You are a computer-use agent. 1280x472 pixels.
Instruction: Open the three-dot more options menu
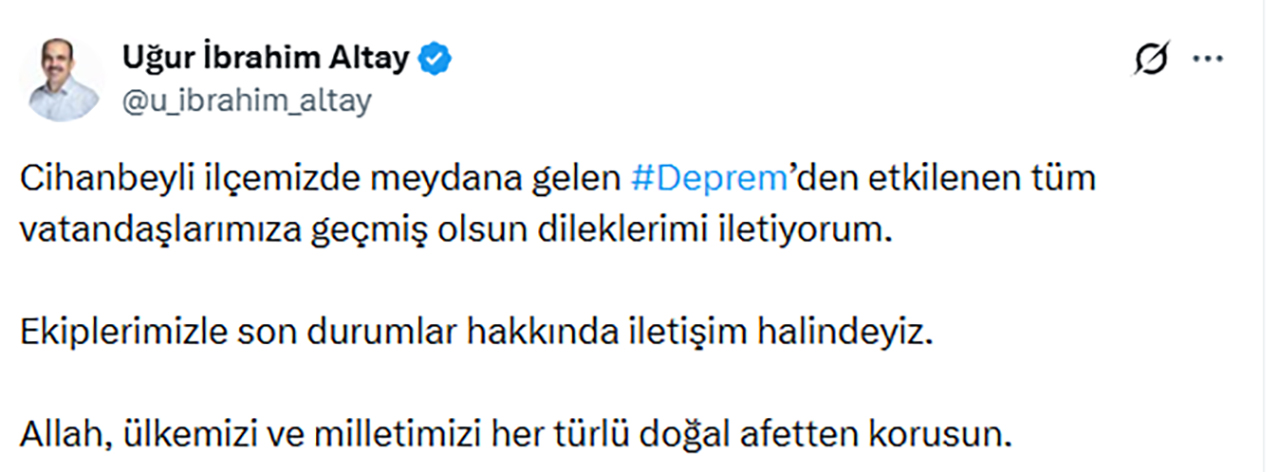click(x=1209, y=60)
